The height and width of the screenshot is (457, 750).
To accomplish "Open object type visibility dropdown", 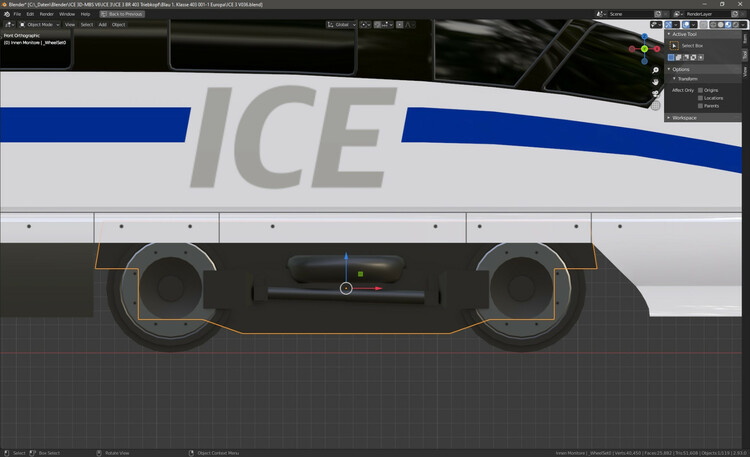I will pyautogui.click(x=656, y=24).
